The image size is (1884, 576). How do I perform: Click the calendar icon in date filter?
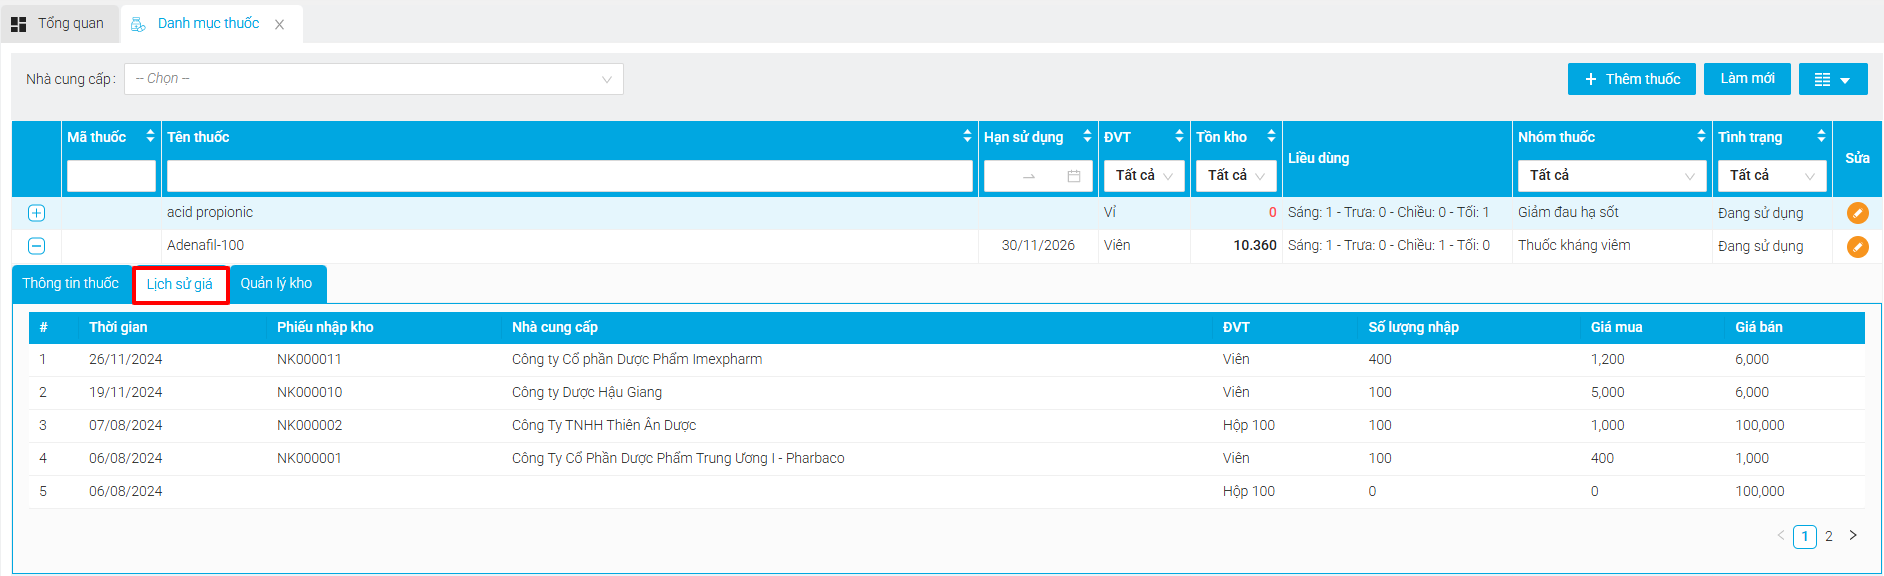click(x=1074, y=176)
